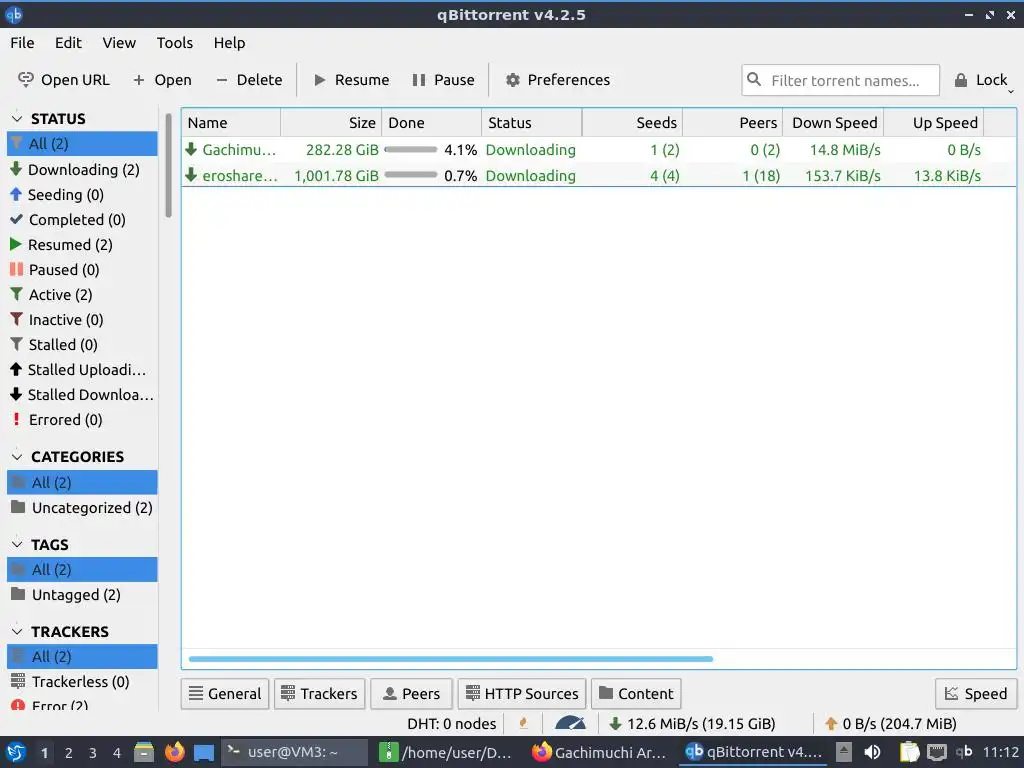The height and width of the screenshot is (768, 1024).
Task: Click the download arrow icon of eroshare torrent
Action: coord(191,175)
